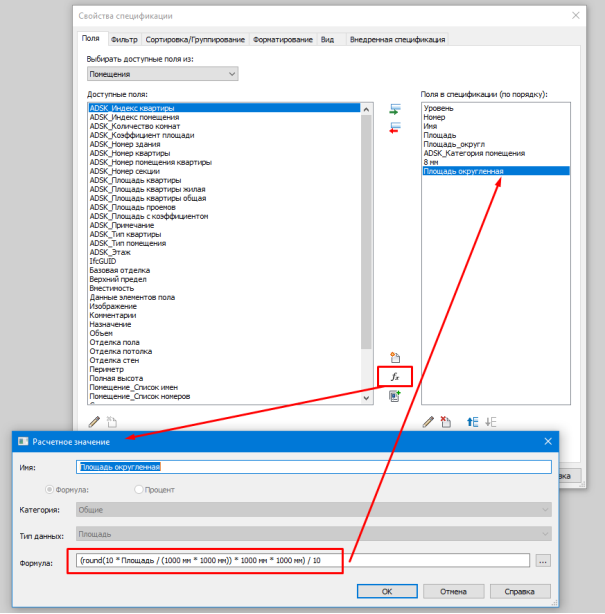Select Площадь_округл in specification fields
Screen dimensions: 605x614
(x=496, y=144)
